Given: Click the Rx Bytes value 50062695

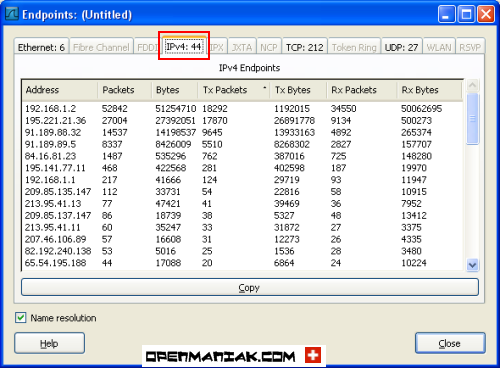Looking at the screenshot, I should coord(421,109).
